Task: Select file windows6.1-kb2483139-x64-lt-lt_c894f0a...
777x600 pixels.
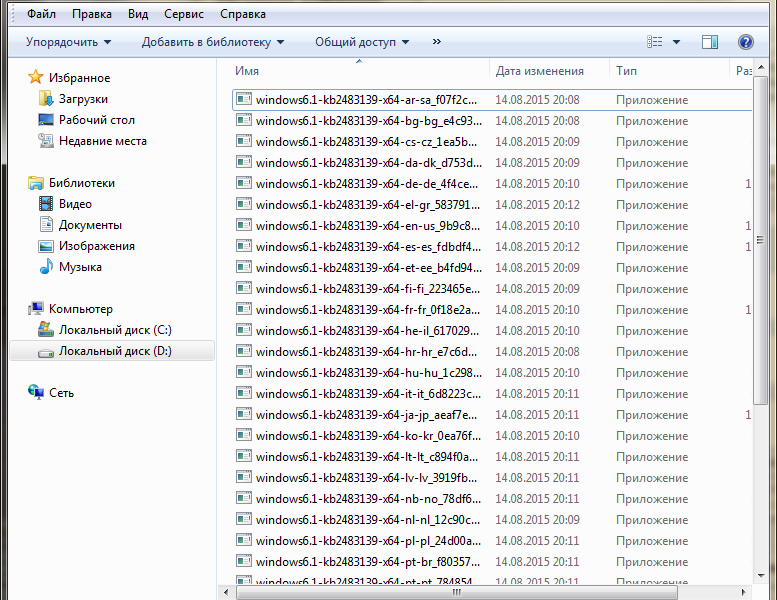Action: [x=367, y=457]
